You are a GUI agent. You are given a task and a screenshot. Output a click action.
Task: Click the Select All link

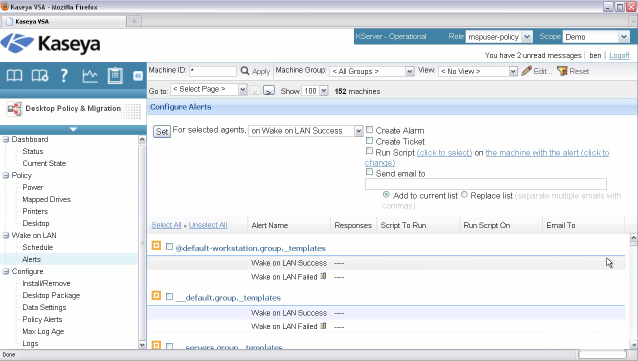click(166, 225)
